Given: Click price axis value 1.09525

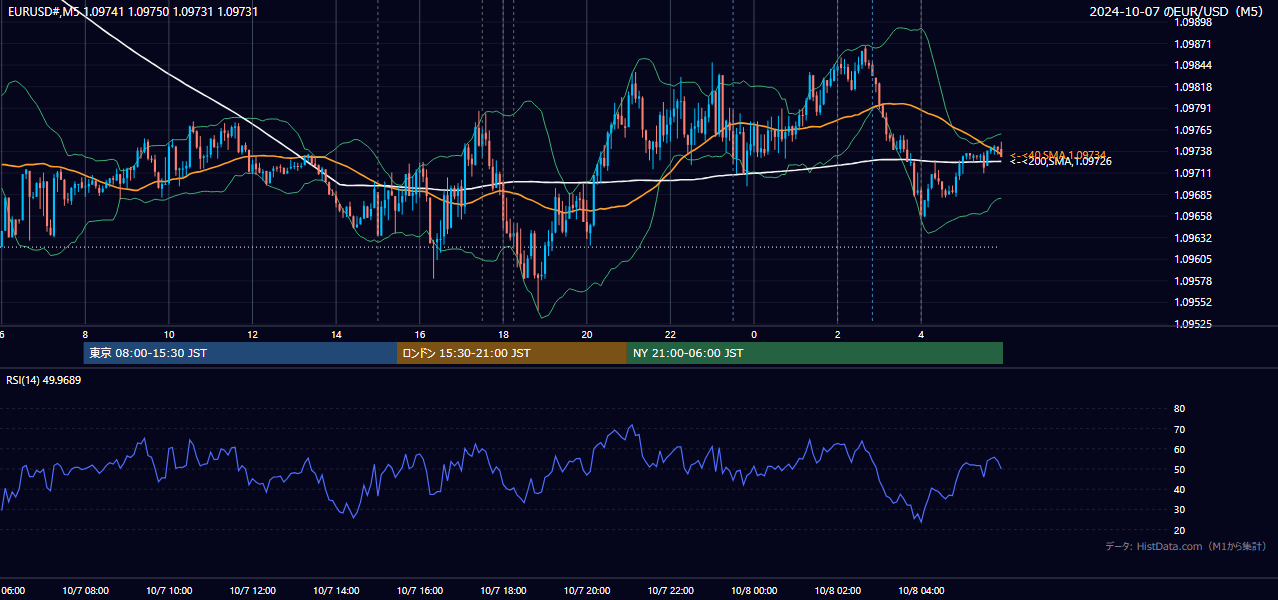Looking at the screenshot, I should [1193, 324].
